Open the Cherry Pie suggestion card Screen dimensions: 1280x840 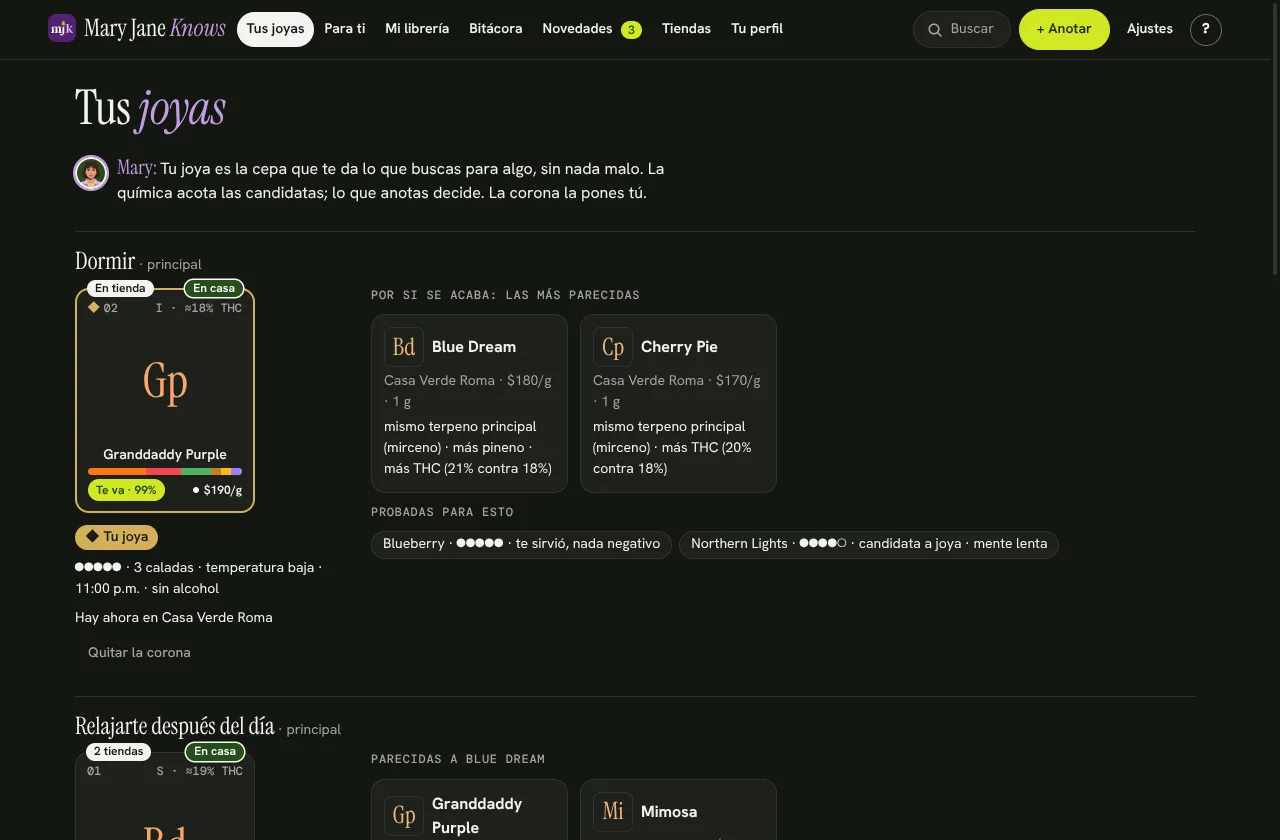coord(678,404)
